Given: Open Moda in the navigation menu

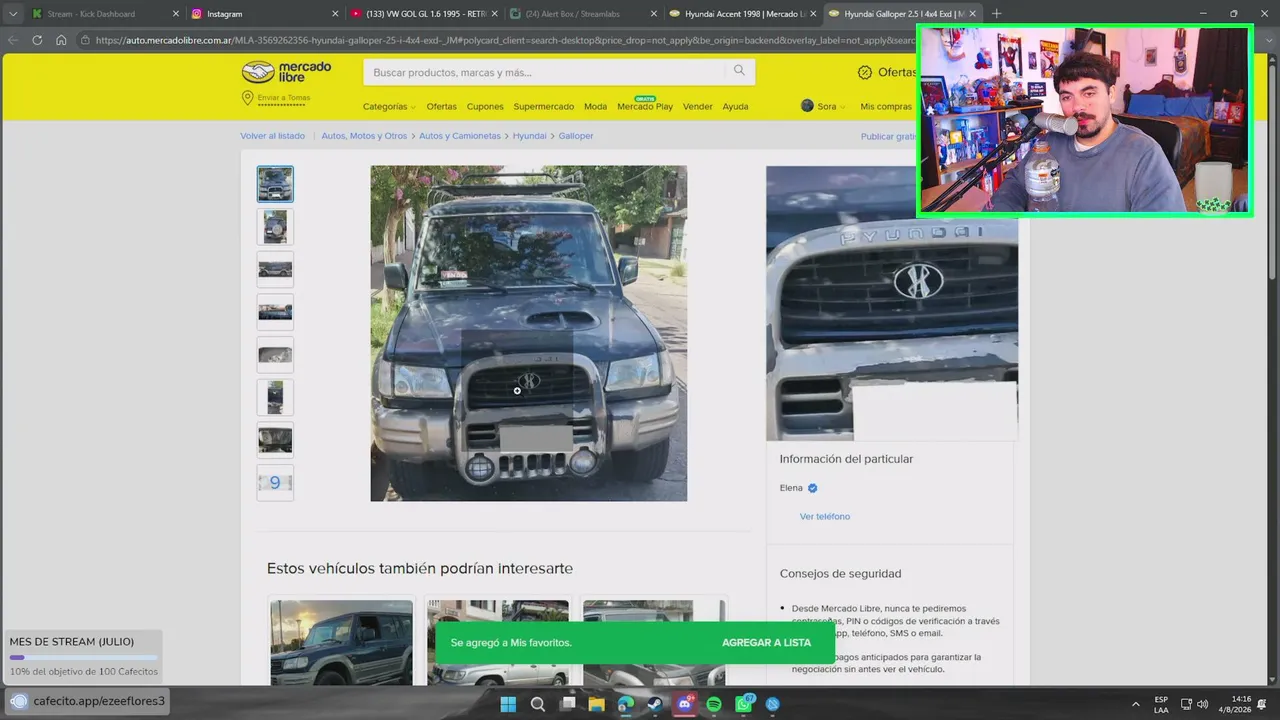Looking at the screenshot, I should pos(595,106).
